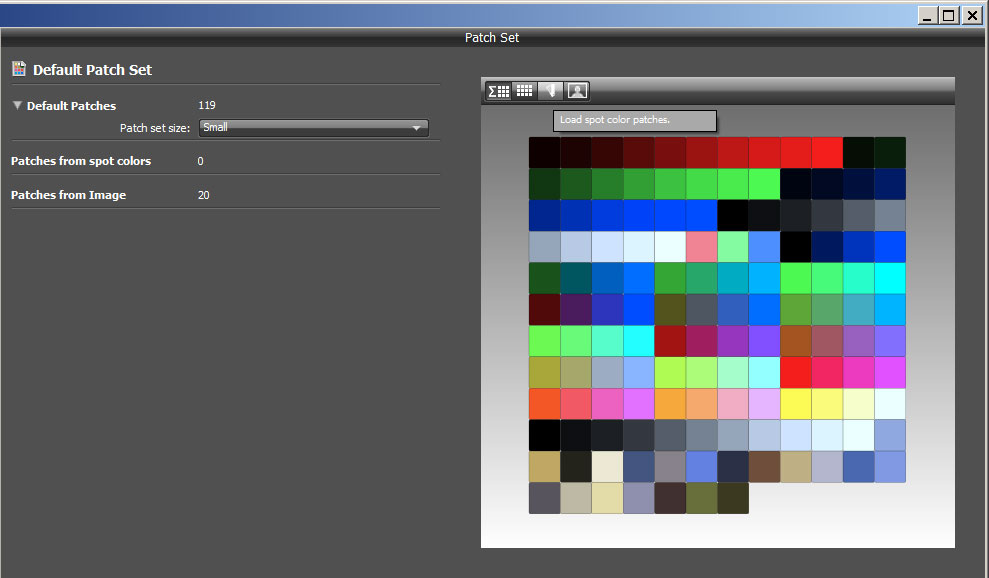The height and width of the screenshot is (578, 989).
Task: Pick the brown patch in the image patches row
Action: [764, 467]
